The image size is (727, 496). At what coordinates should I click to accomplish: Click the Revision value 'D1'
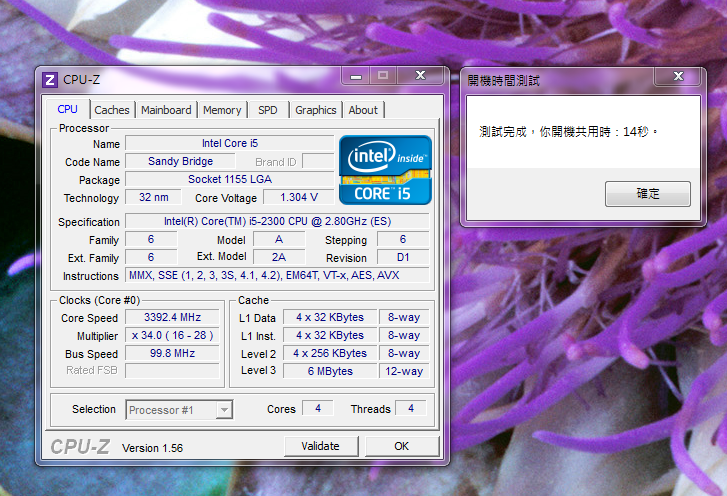click(403, 257)
